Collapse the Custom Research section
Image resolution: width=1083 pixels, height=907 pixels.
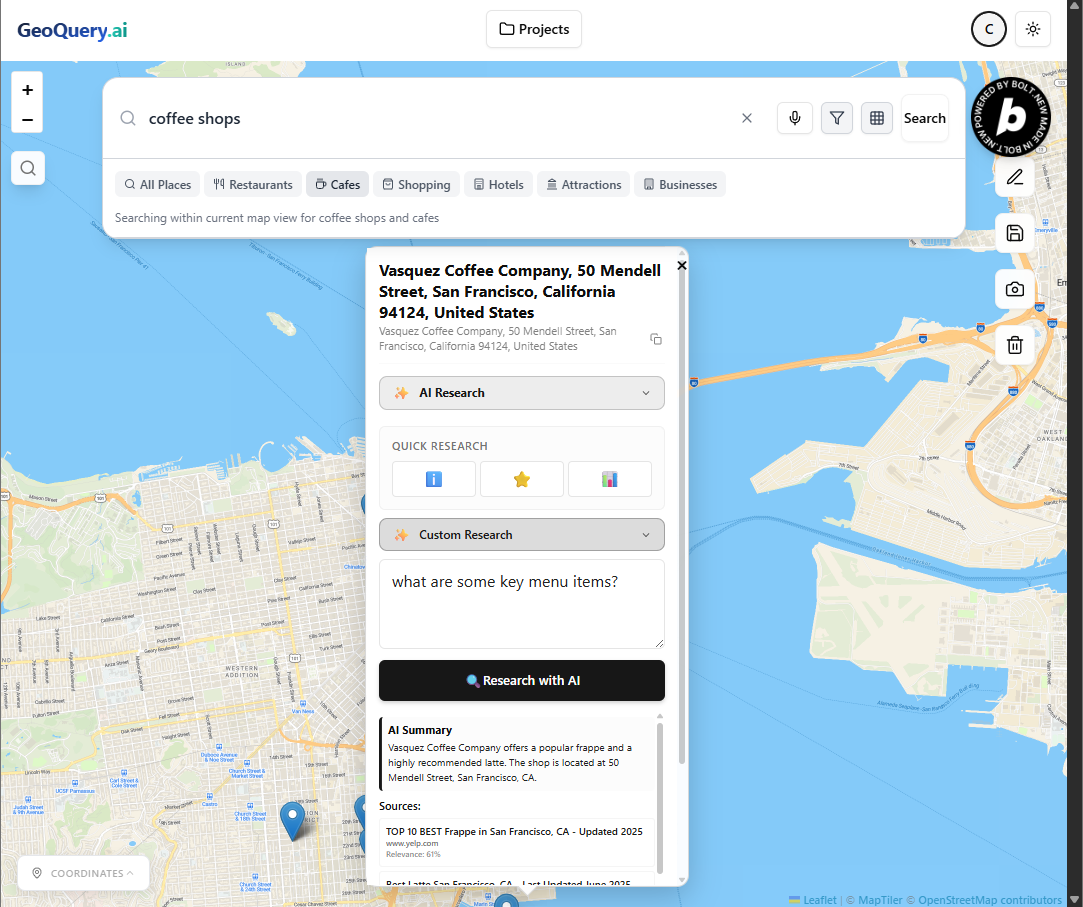(521, 535)
